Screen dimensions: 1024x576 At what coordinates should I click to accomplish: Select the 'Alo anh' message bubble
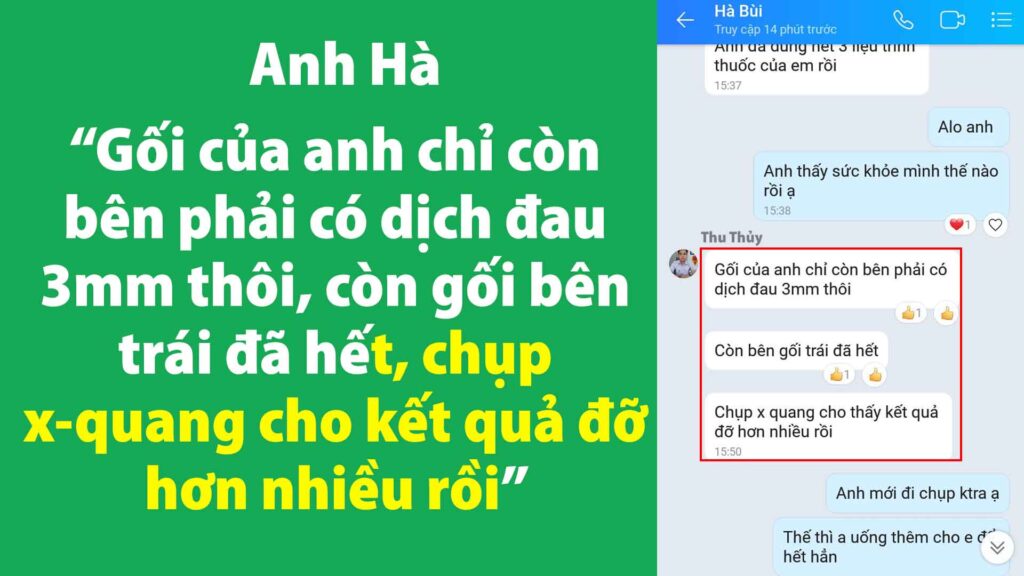point(968,127)
